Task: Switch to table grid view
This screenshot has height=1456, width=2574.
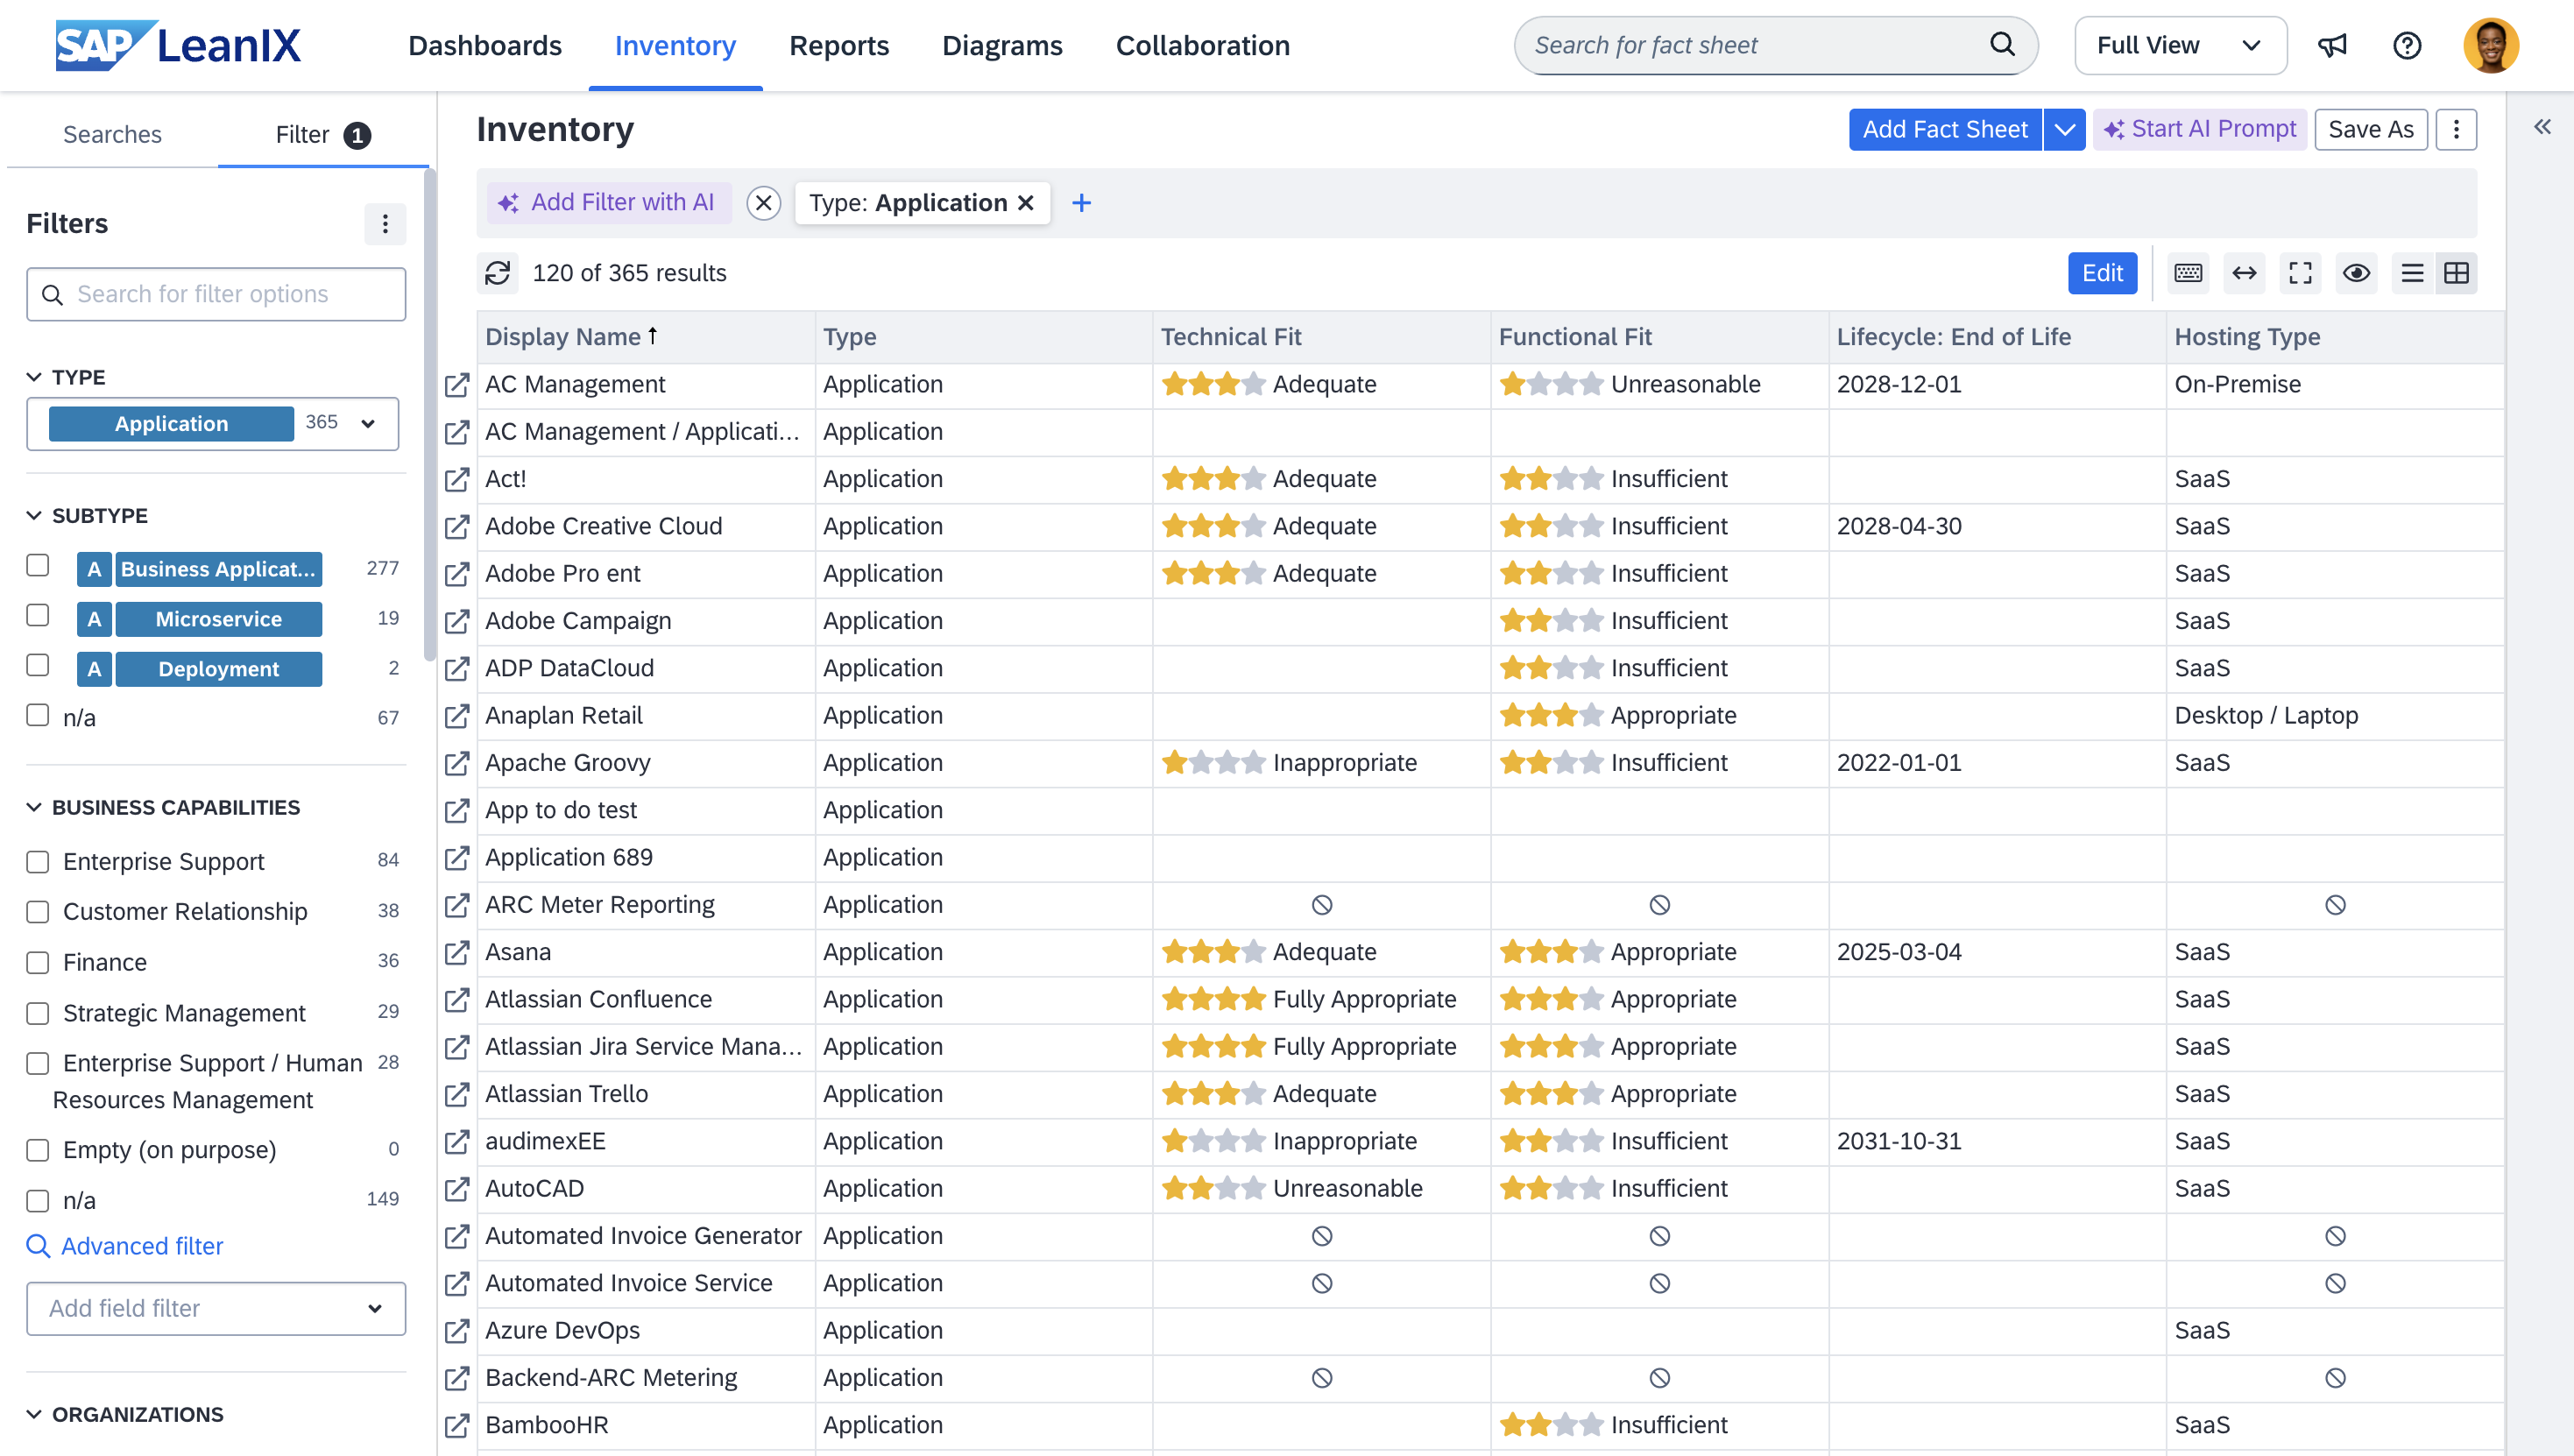Action: coord(2455,273)
